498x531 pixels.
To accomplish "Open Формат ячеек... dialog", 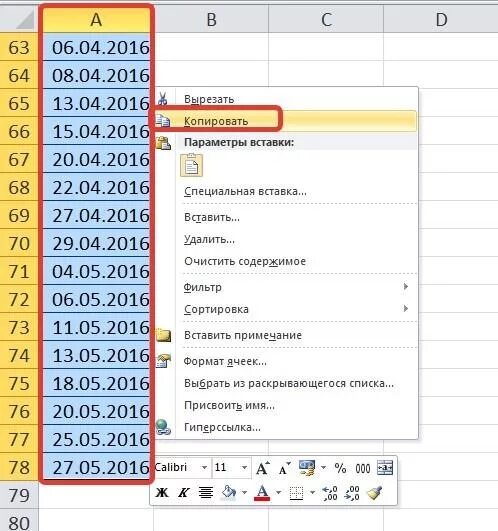I will tap(225, 361).
